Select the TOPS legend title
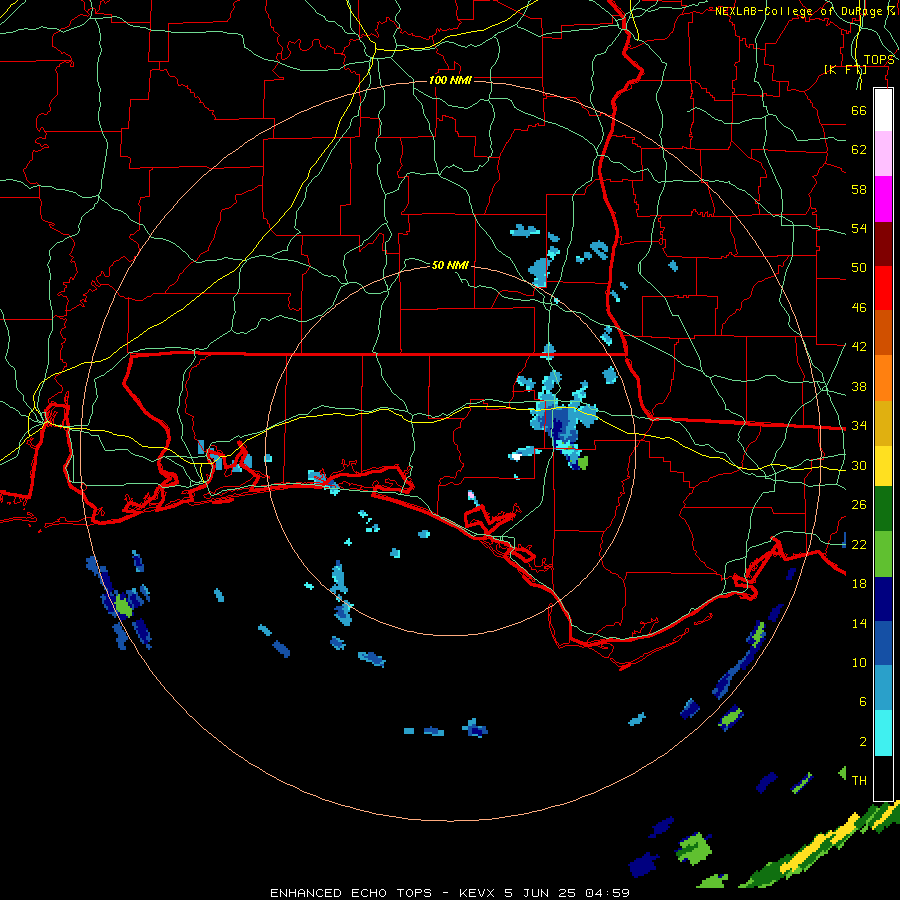This screenshot has width=900, height=900. pos(879,60)
